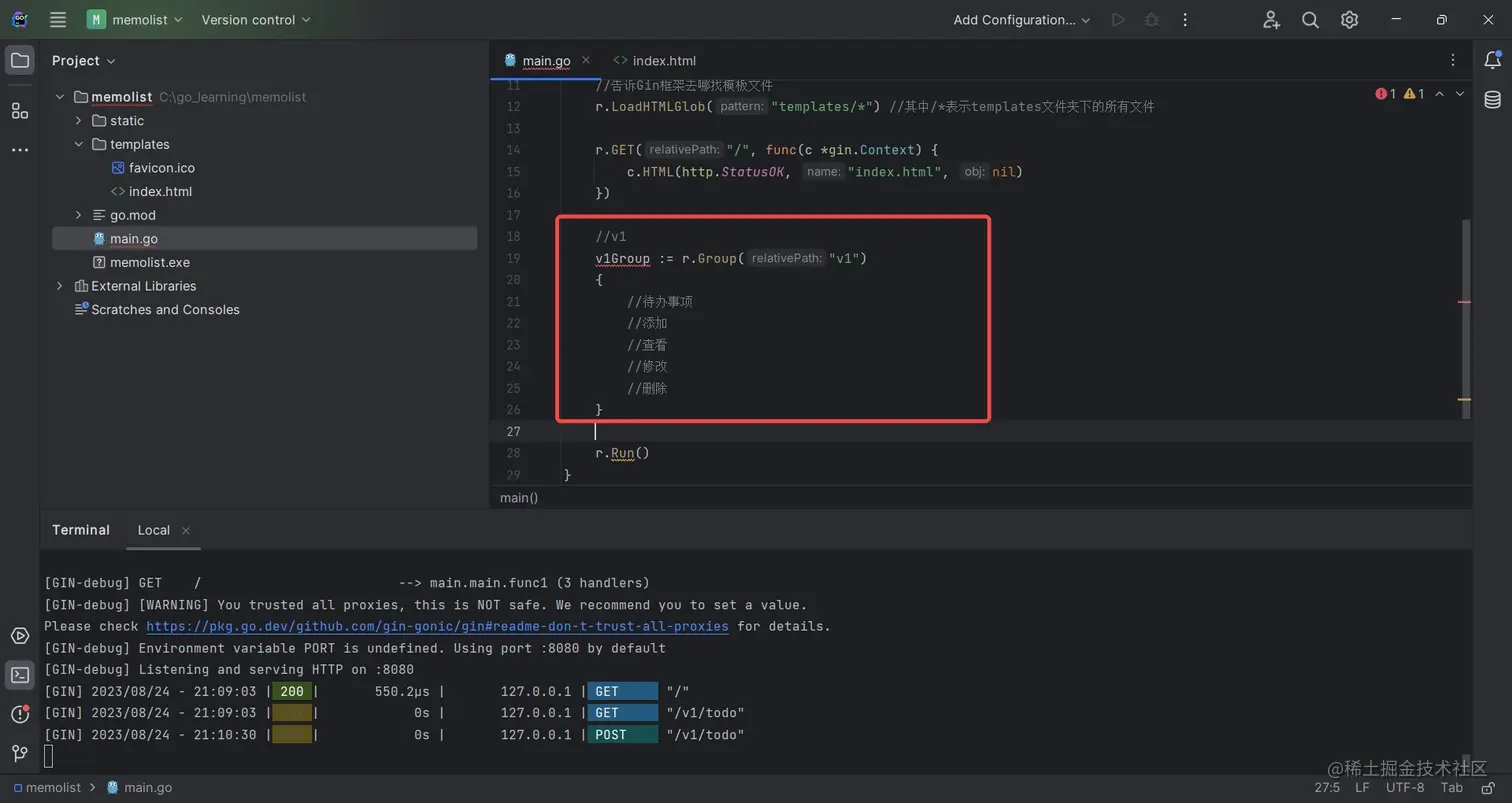The height and width of the screenshot is (803, 1512).
Task: Click memolist in status bar breadcrumb
Action: tap(47, 787)
